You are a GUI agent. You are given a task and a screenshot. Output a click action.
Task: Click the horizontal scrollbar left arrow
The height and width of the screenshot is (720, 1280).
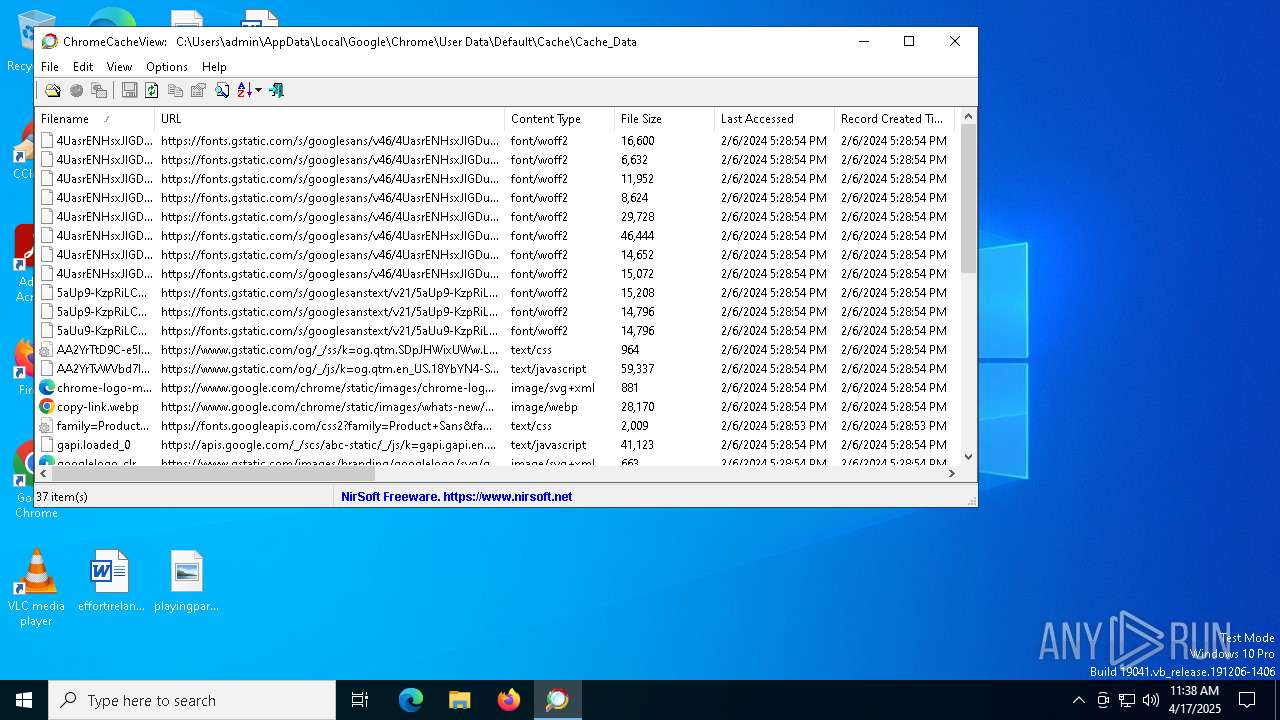point(44,474)
